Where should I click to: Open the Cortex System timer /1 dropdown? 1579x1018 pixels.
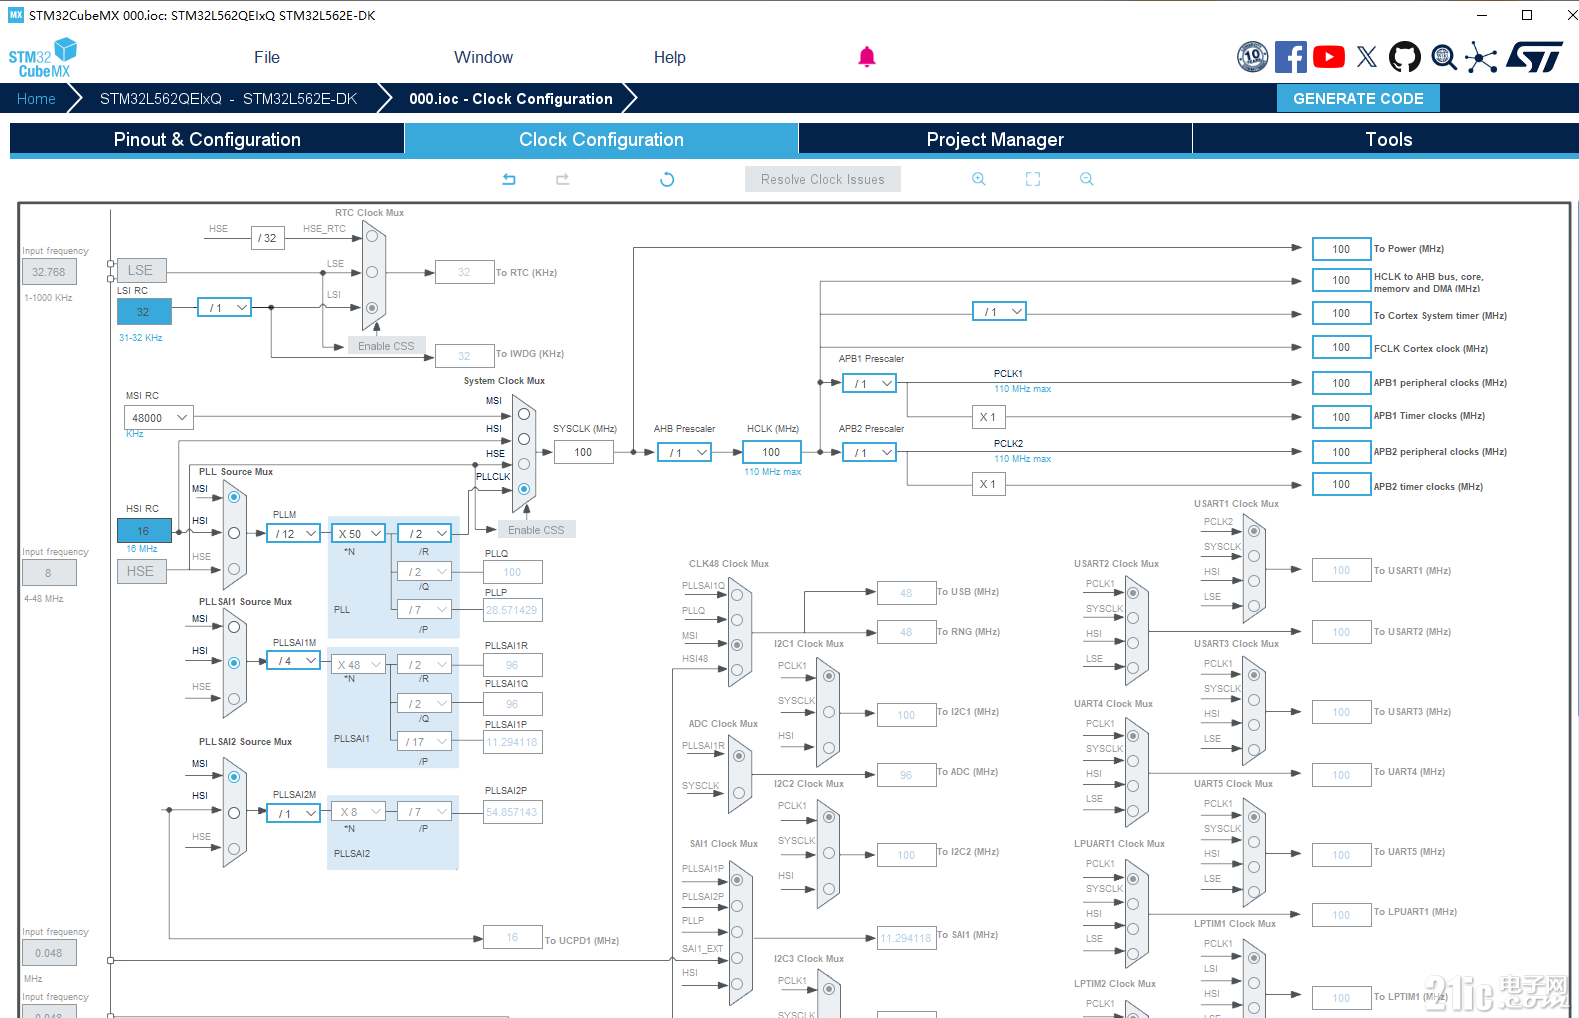(1000, 312)
